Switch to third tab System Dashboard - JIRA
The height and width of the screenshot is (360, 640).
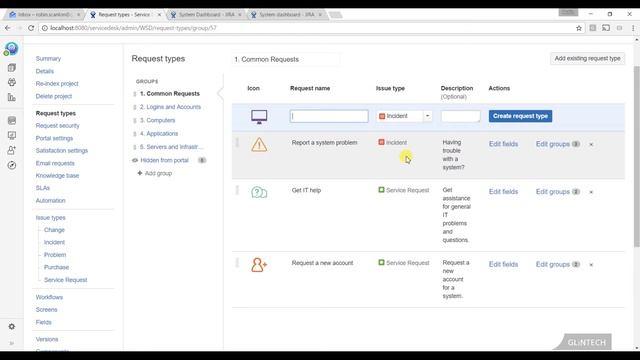tap(206, 15)
